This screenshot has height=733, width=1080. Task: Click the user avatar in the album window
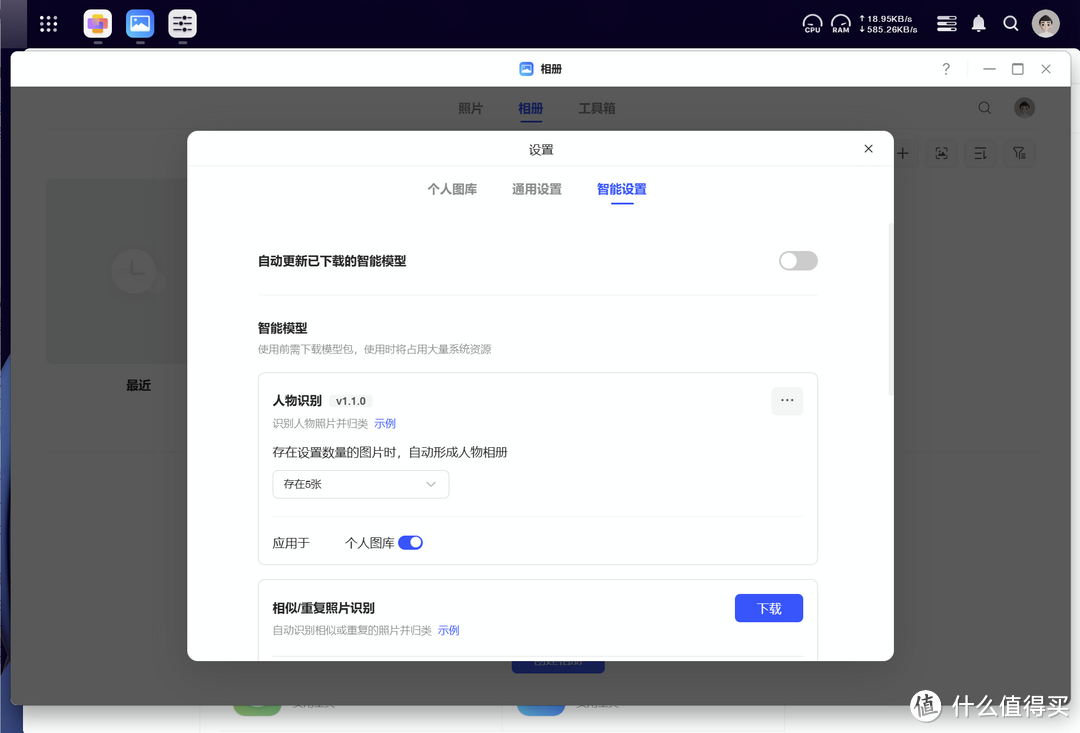1023,107
